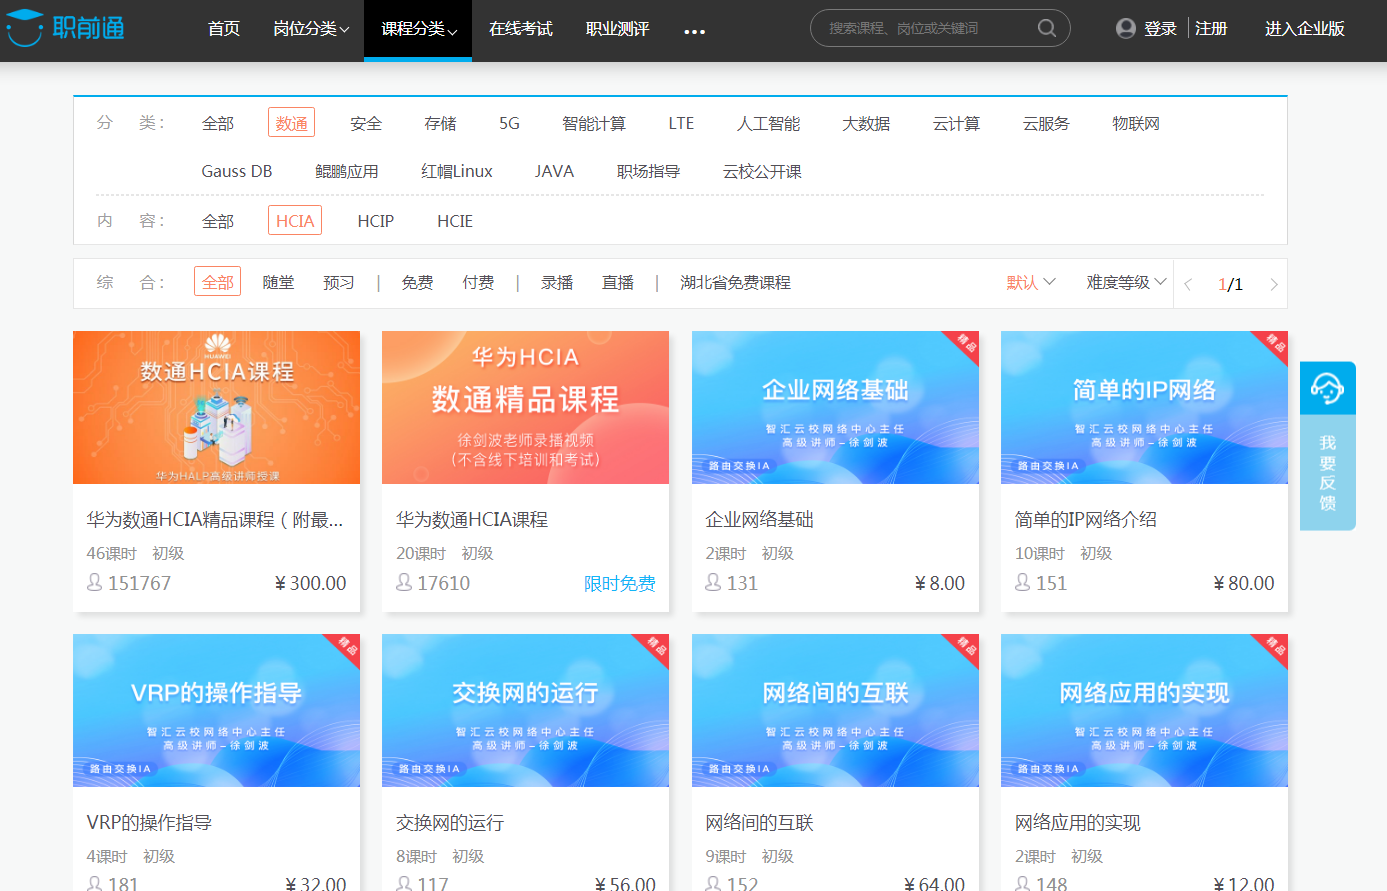Screen dimensions: 1387x891
Task: Click the 限时免费 label
Action: [620, 583]
